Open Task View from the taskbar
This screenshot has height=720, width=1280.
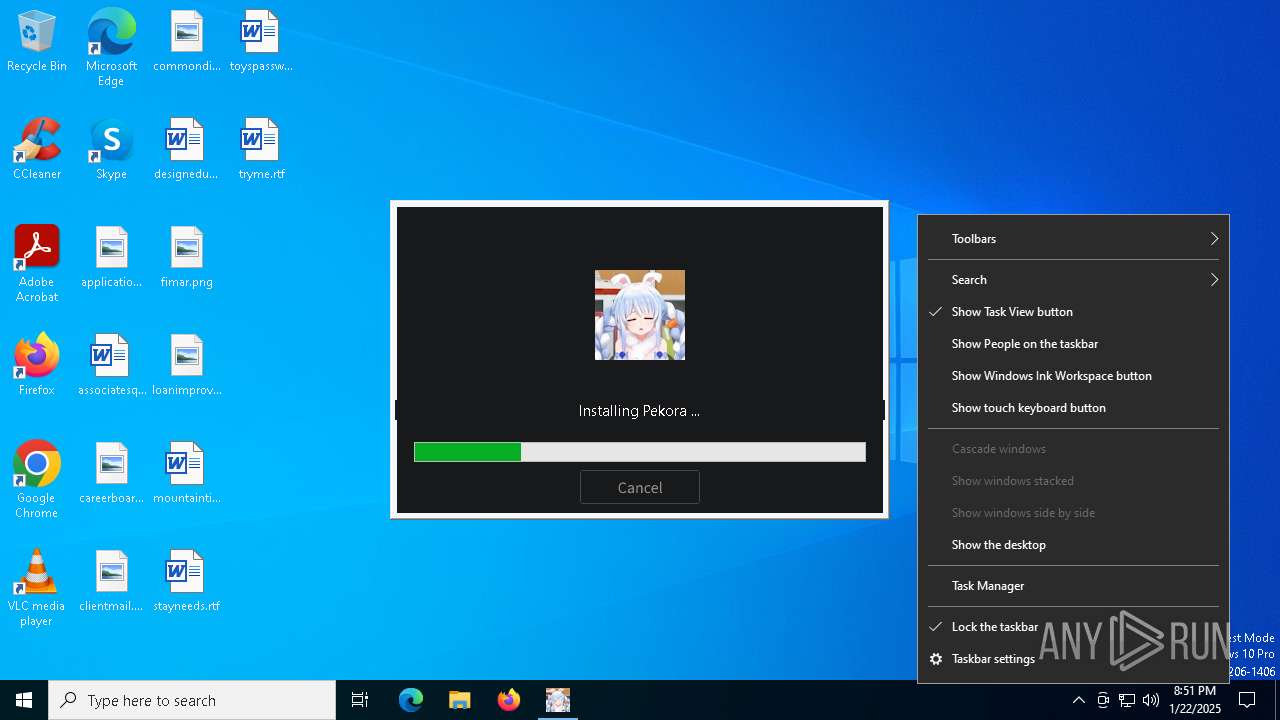360,700
